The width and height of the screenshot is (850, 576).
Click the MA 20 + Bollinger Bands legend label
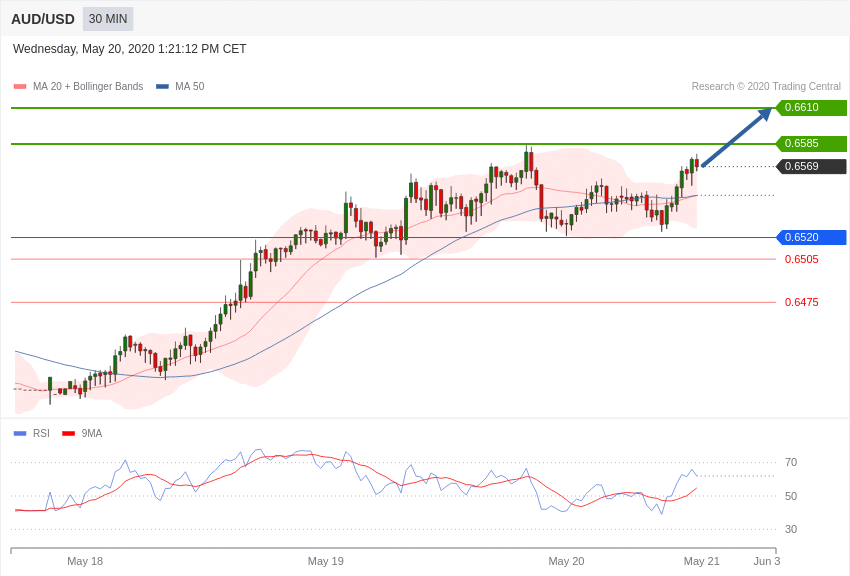click(88, 86)
